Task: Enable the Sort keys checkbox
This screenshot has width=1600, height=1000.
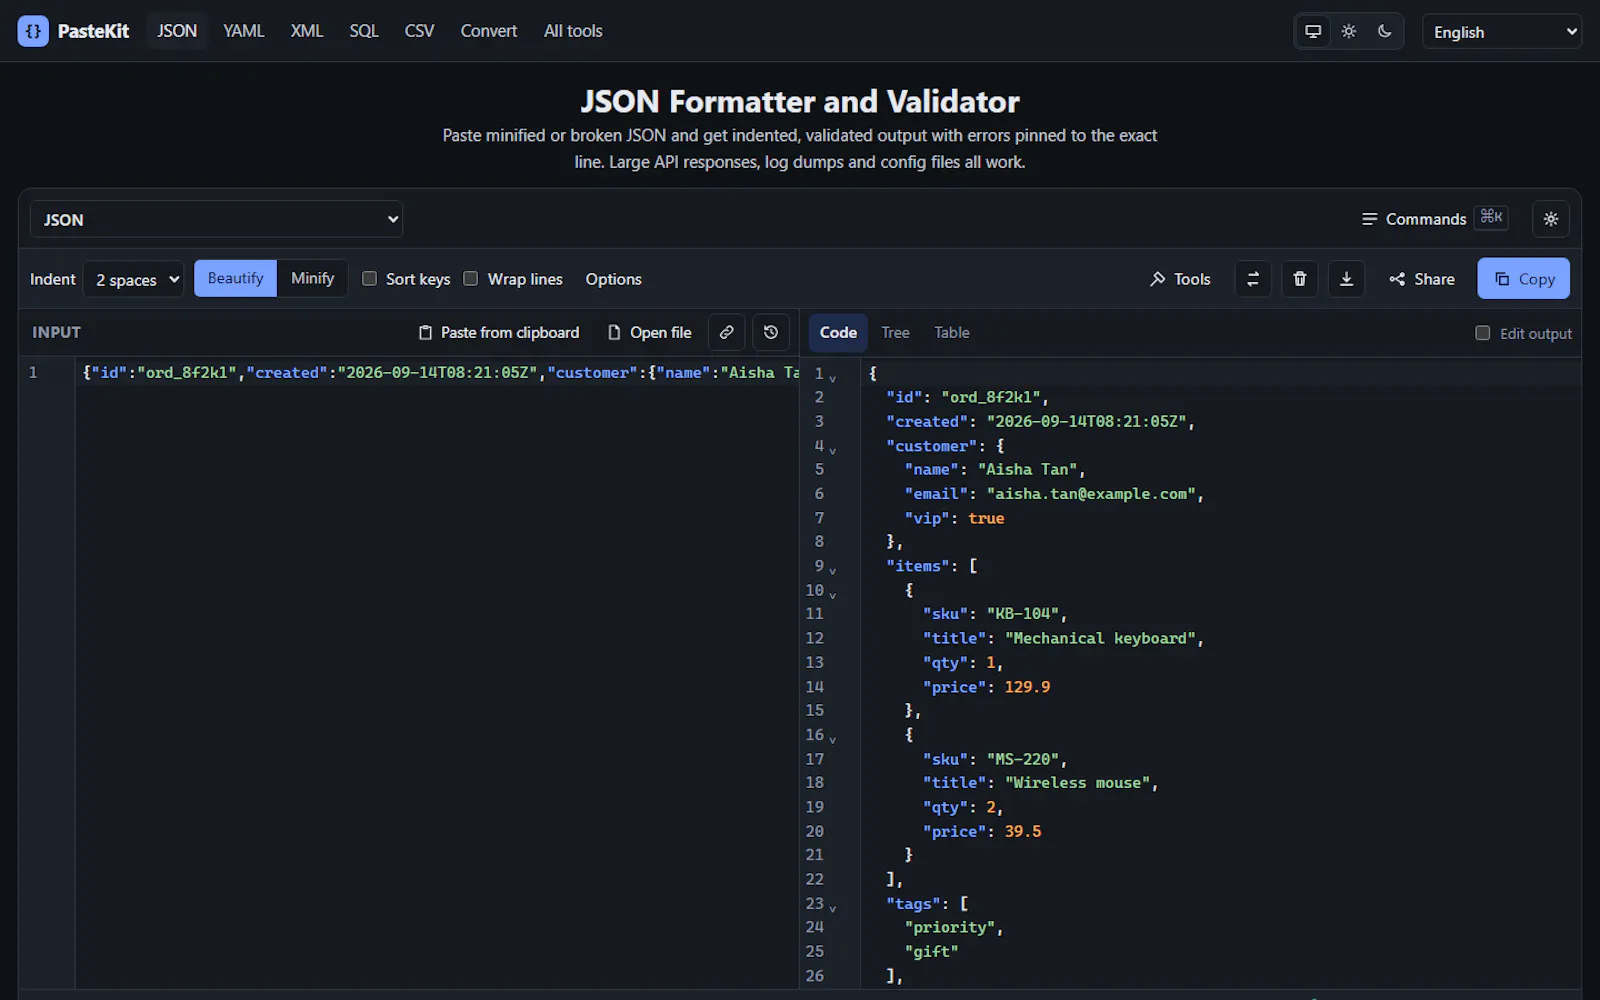Action: pyautogui.click(x=369, y=279)
